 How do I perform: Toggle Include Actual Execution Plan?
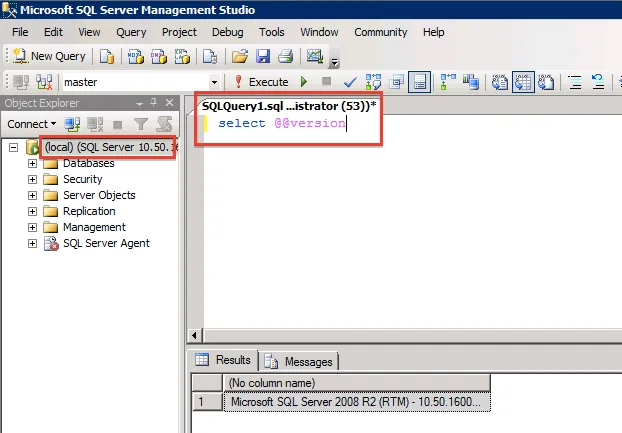tap(448, 82)
